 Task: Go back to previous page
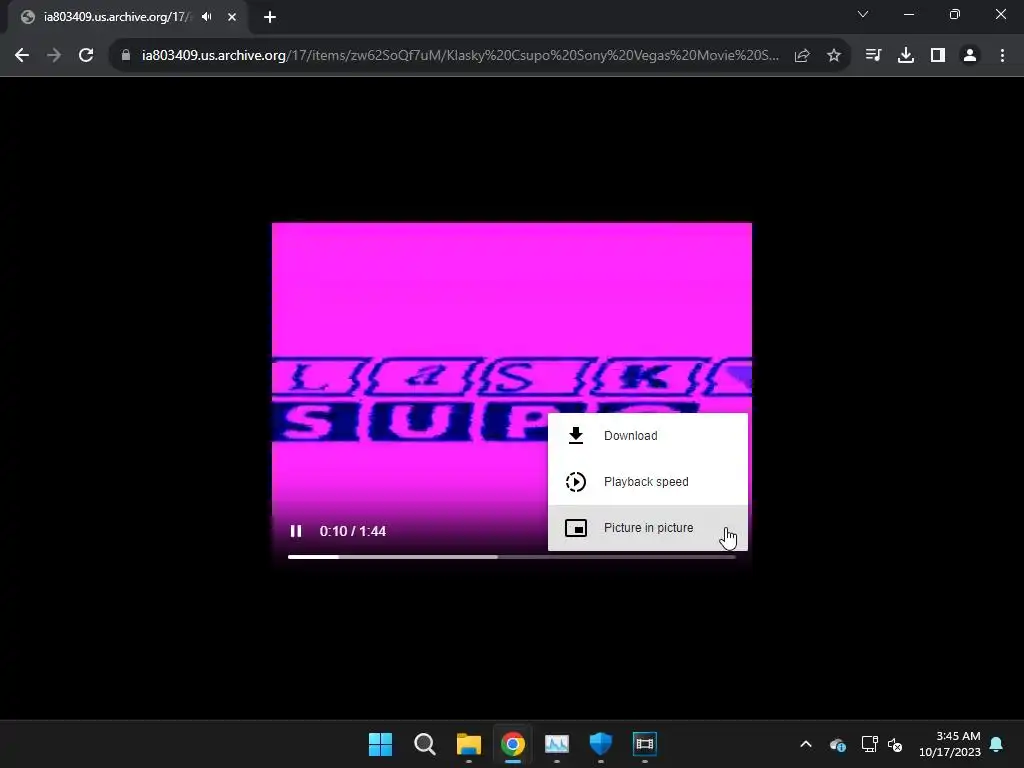(22, 56)
